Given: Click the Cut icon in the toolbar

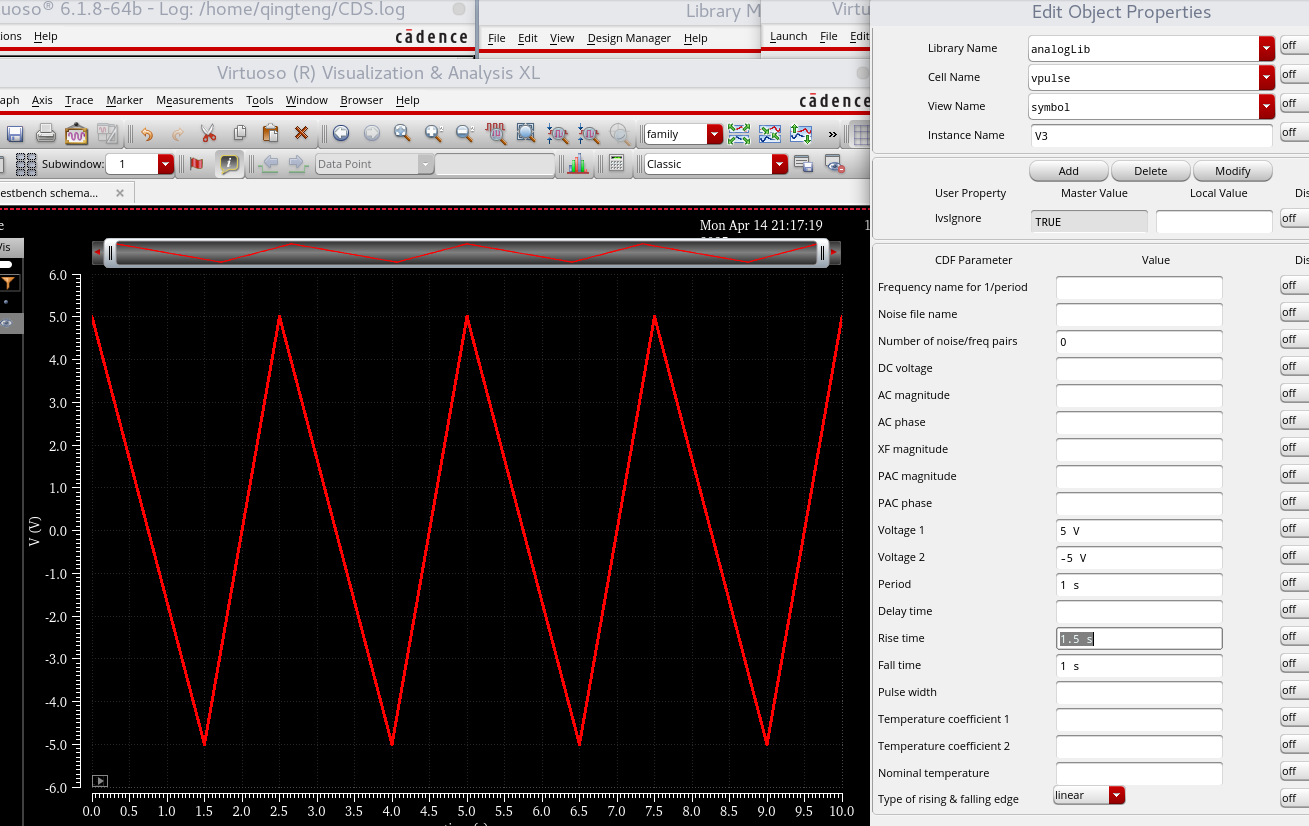Looking at the screenshot, I should click(209, 133).
